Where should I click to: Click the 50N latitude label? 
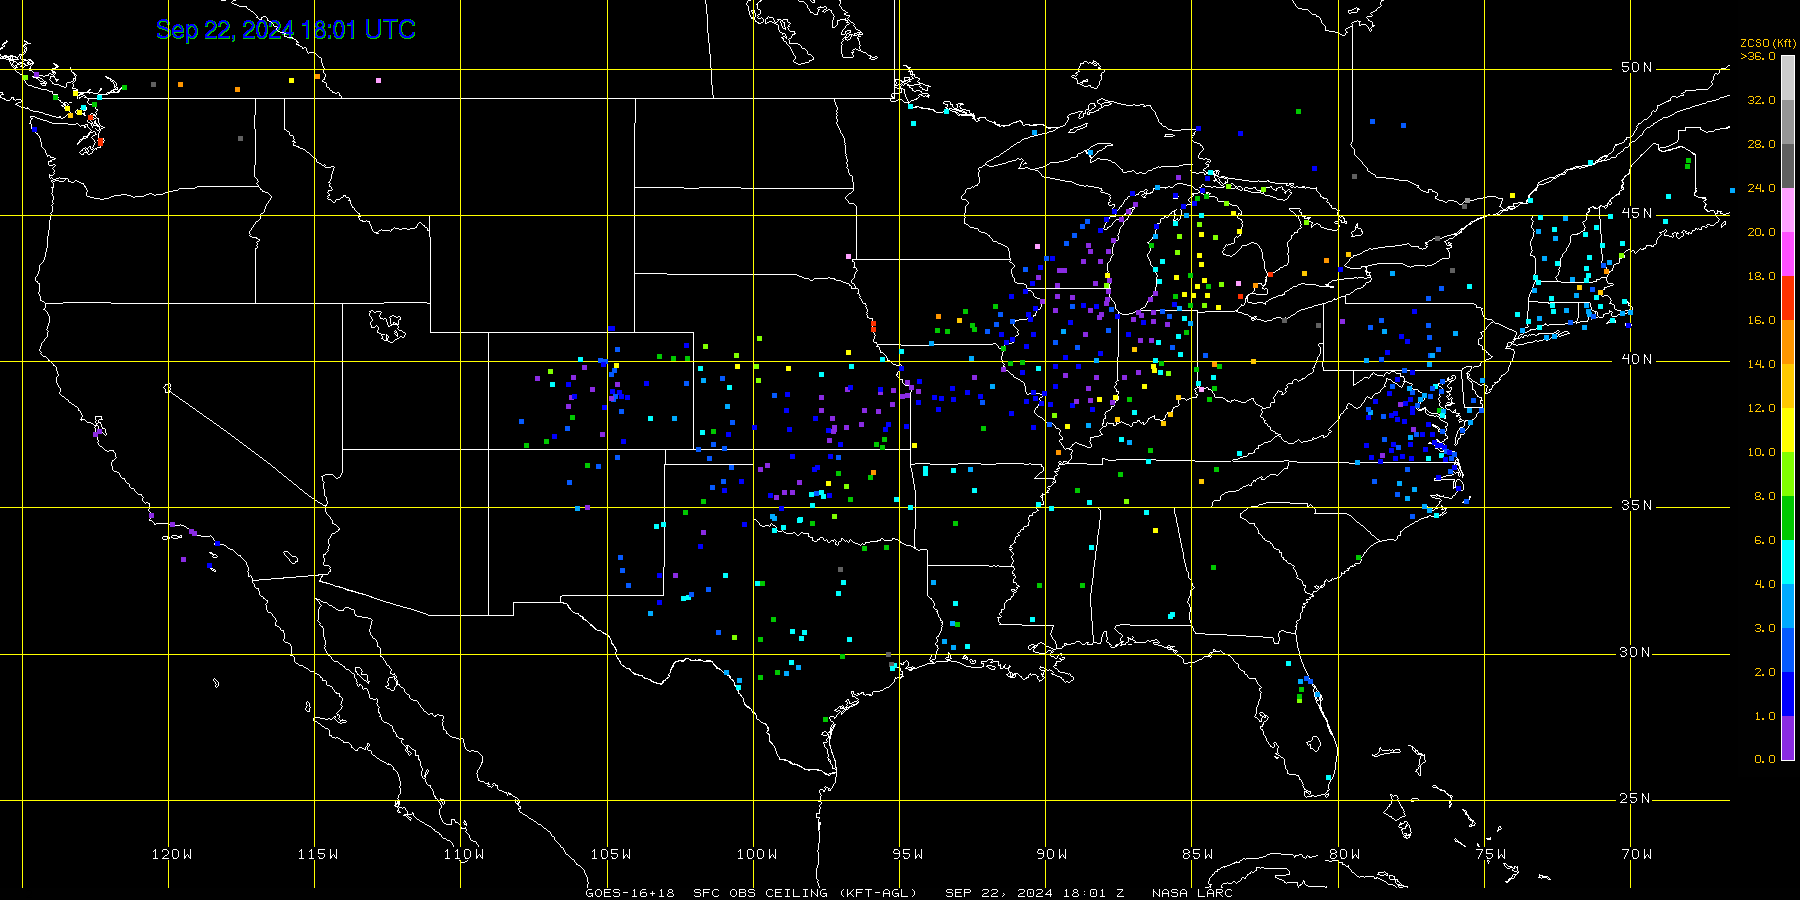click(1637, 67)
